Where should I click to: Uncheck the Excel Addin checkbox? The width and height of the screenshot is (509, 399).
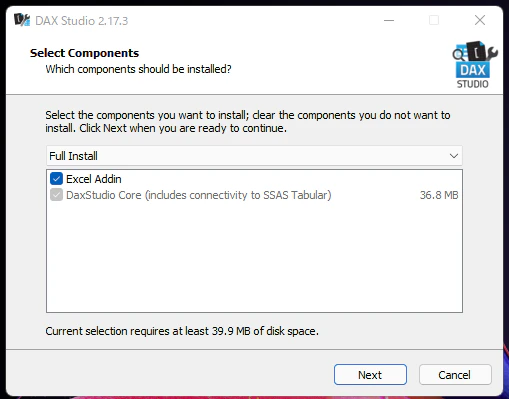click(x=56, y=179)
